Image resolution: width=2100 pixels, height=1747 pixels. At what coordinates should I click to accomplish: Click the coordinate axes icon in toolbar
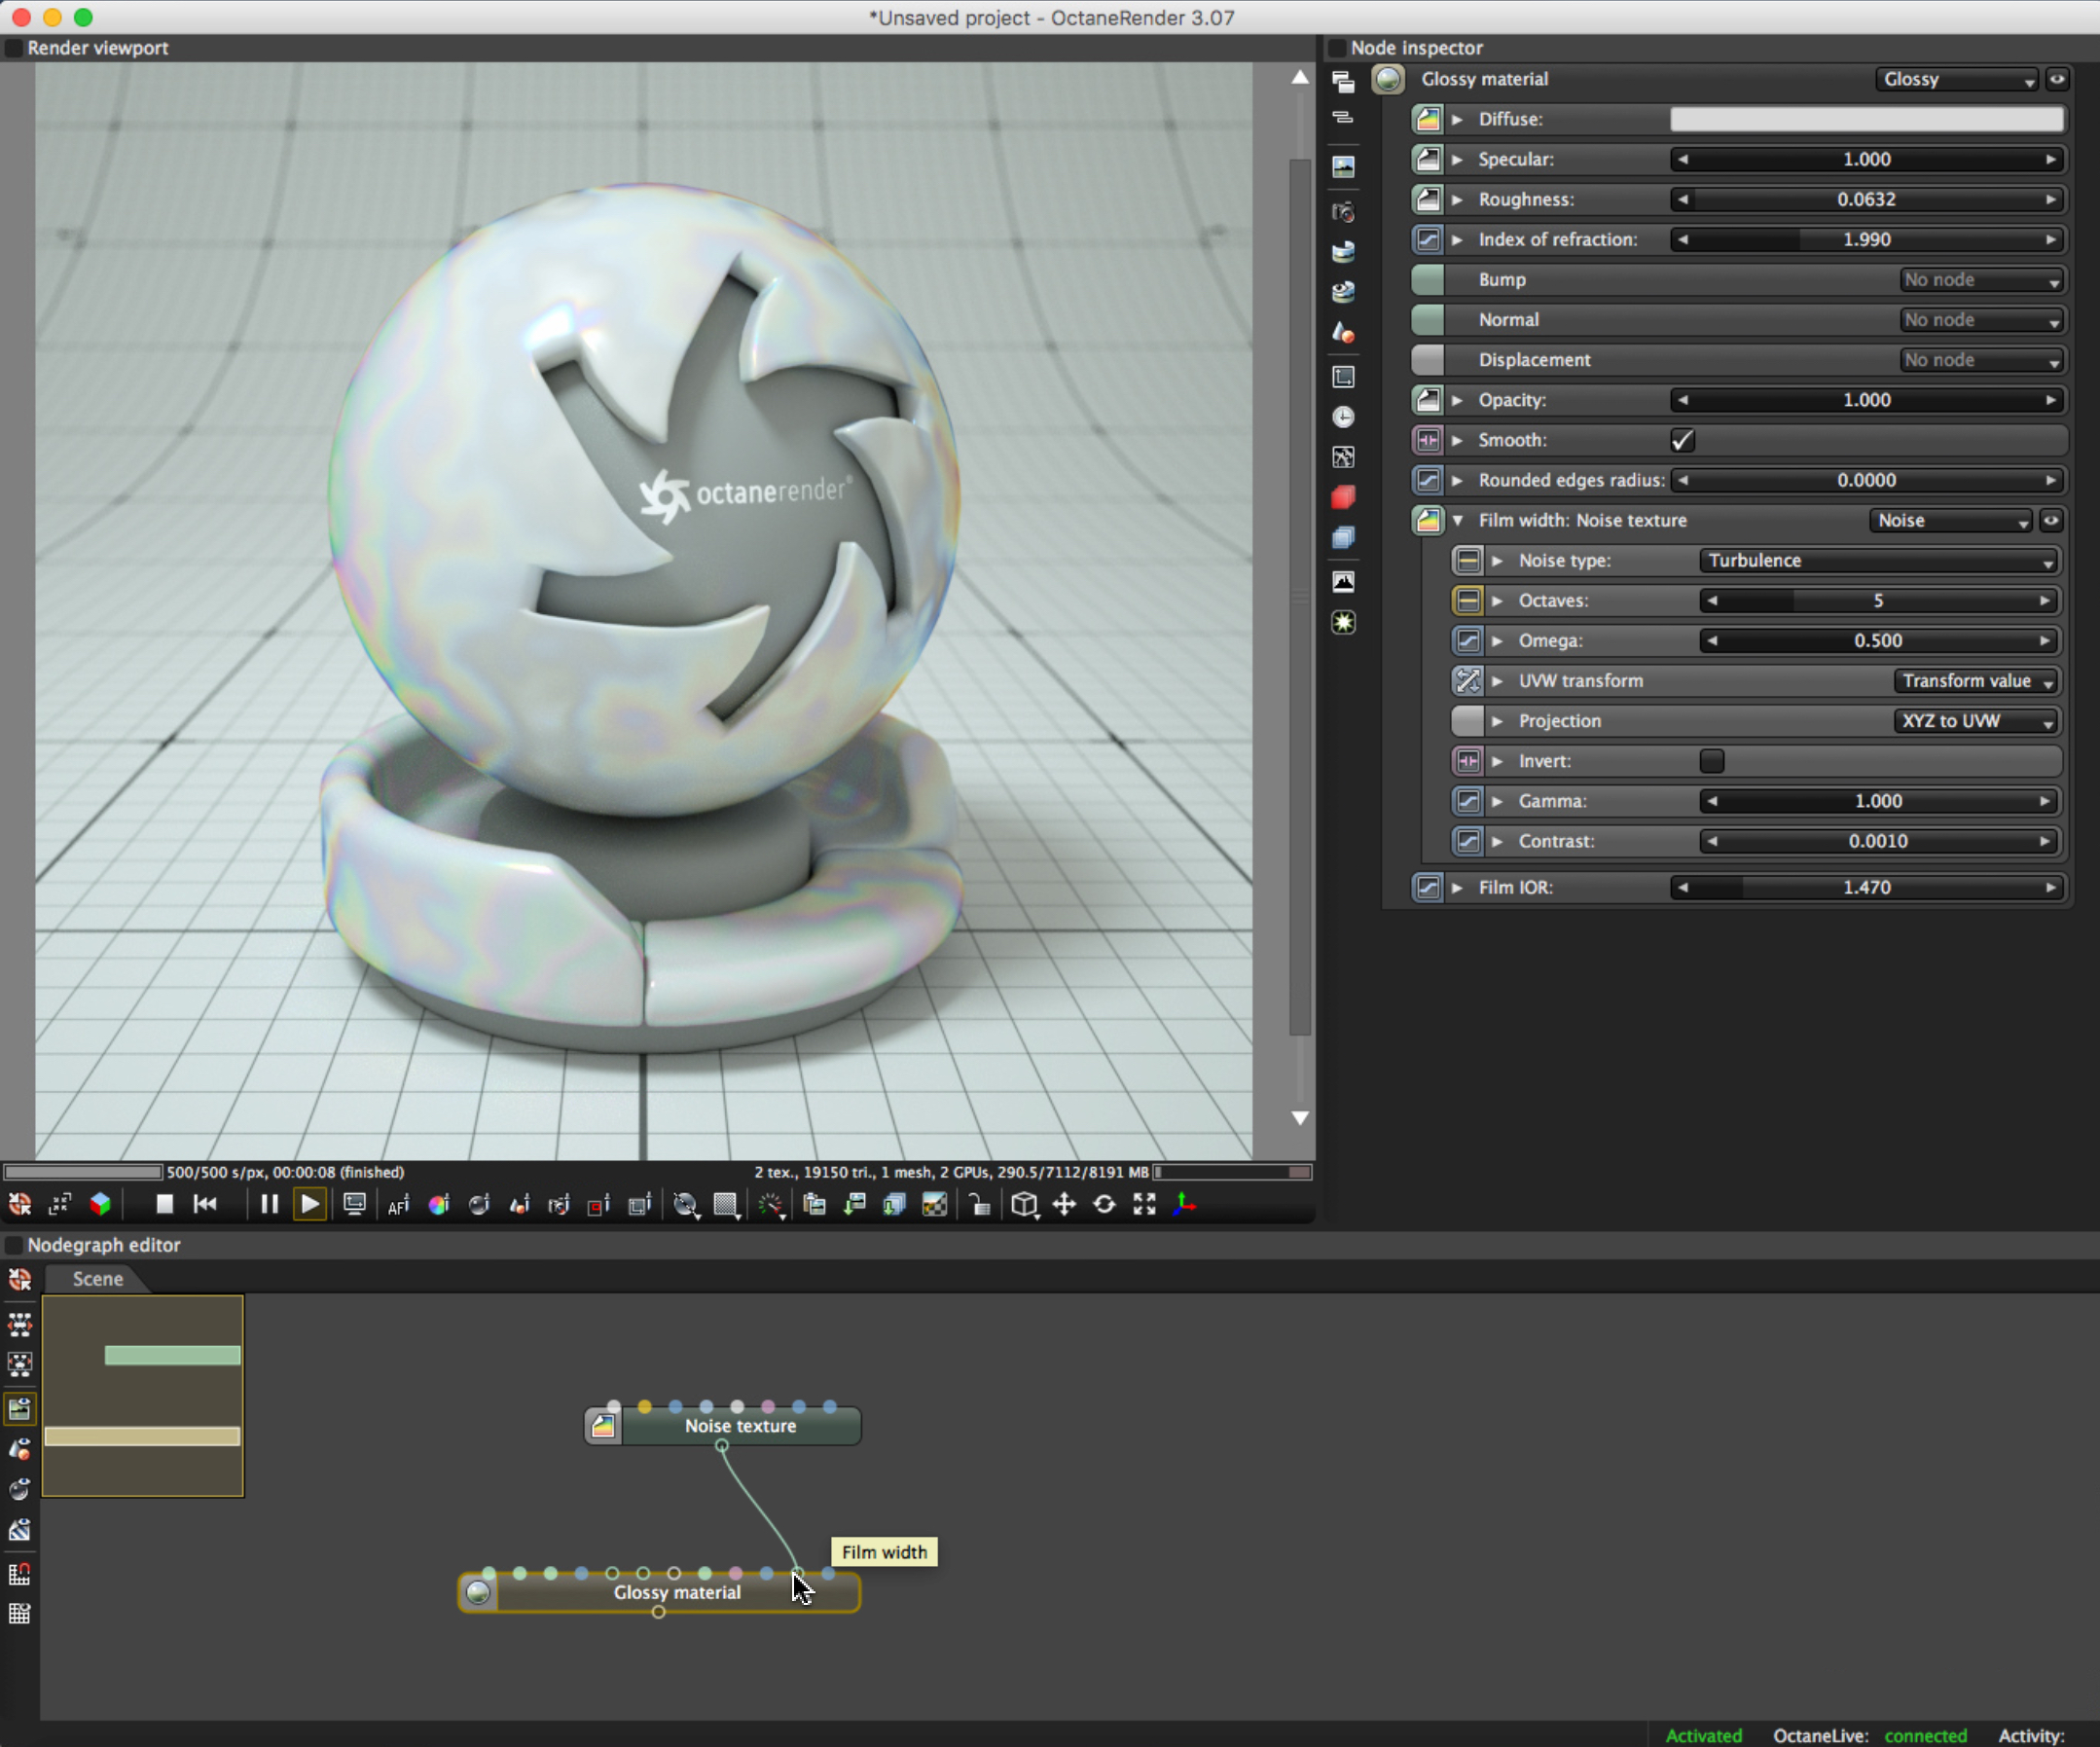click(1185, 1204)
